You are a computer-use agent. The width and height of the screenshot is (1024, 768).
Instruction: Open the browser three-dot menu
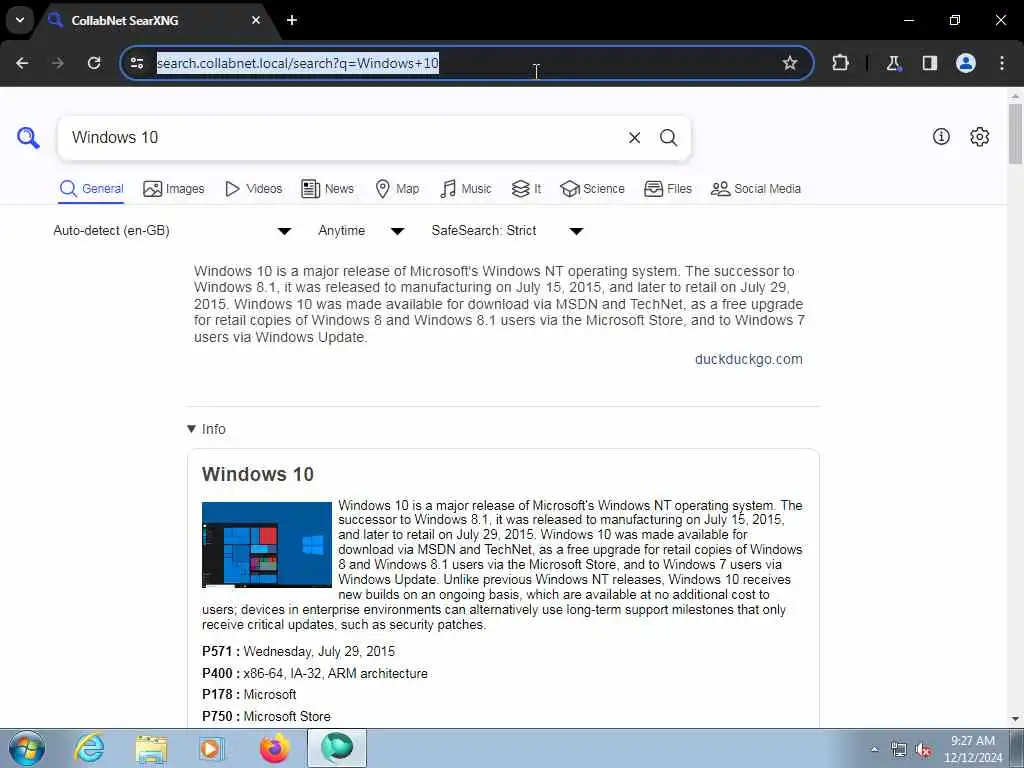tap(1002, 63)
